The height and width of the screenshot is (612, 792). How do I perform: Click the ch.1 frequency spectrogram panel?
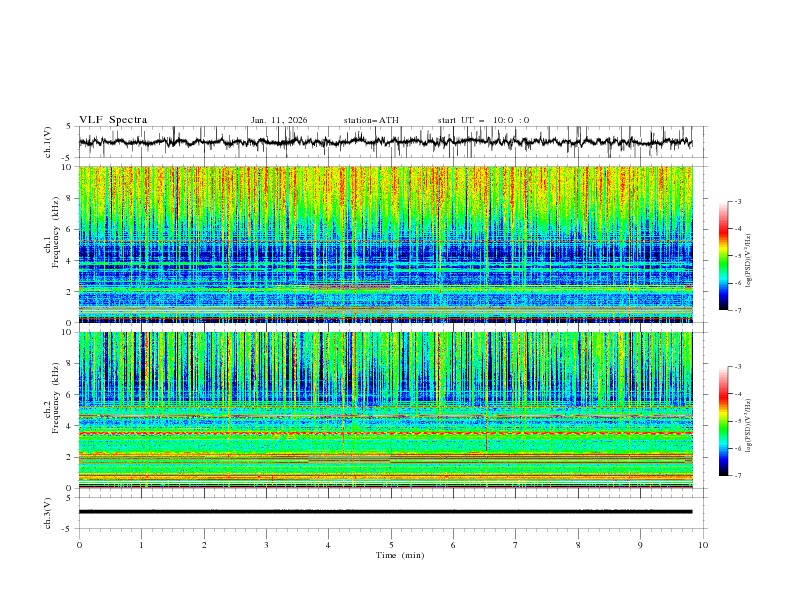coord(385,244)
